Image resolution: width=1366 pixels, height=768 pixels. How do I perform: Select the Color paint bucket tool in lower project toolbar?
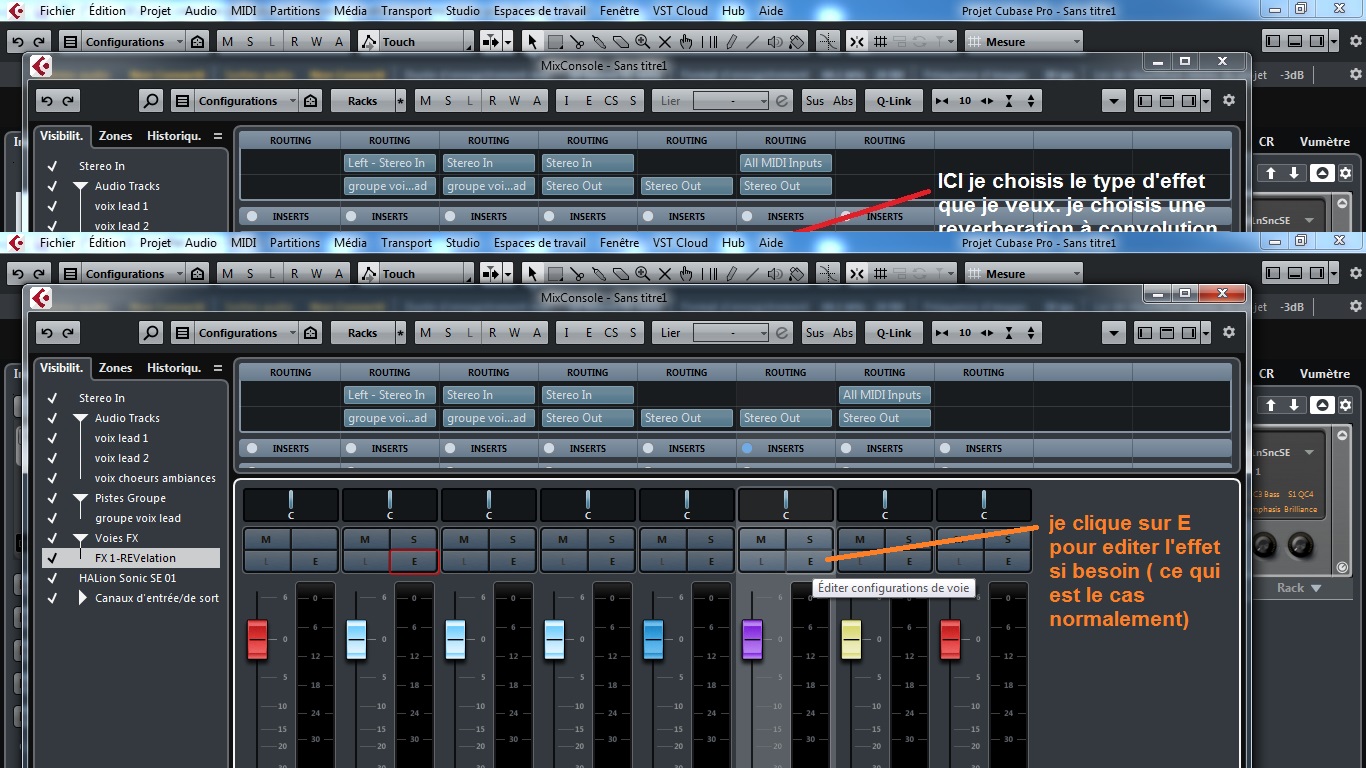click(797, 274)
